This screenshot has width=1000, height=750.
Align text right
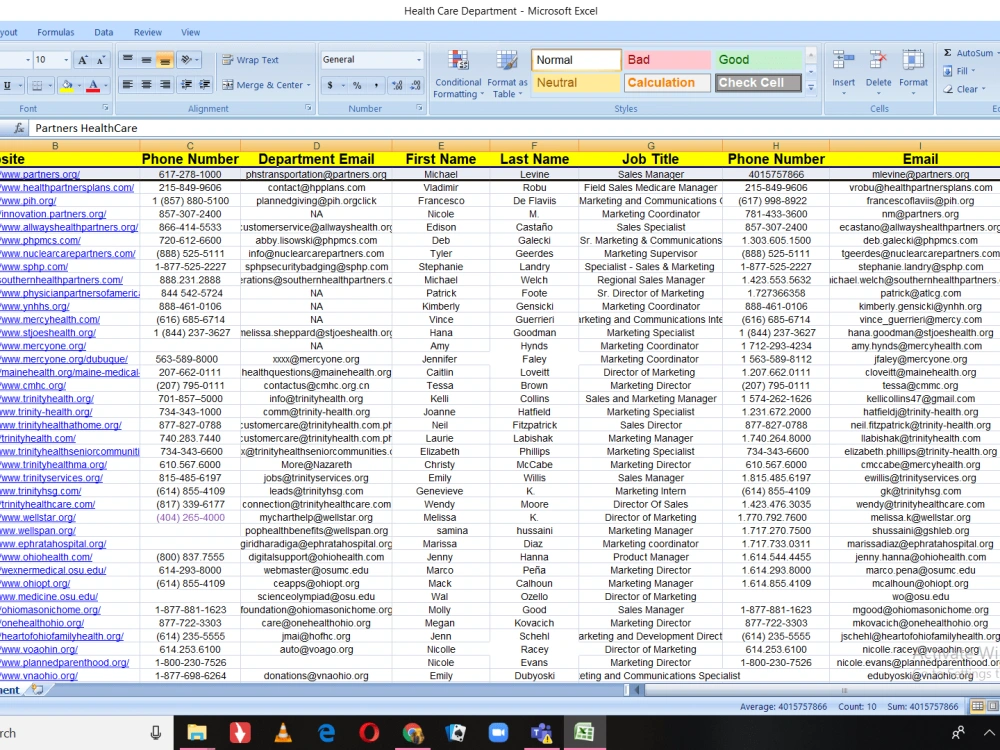pyautogui.click(x=165, y=84)
